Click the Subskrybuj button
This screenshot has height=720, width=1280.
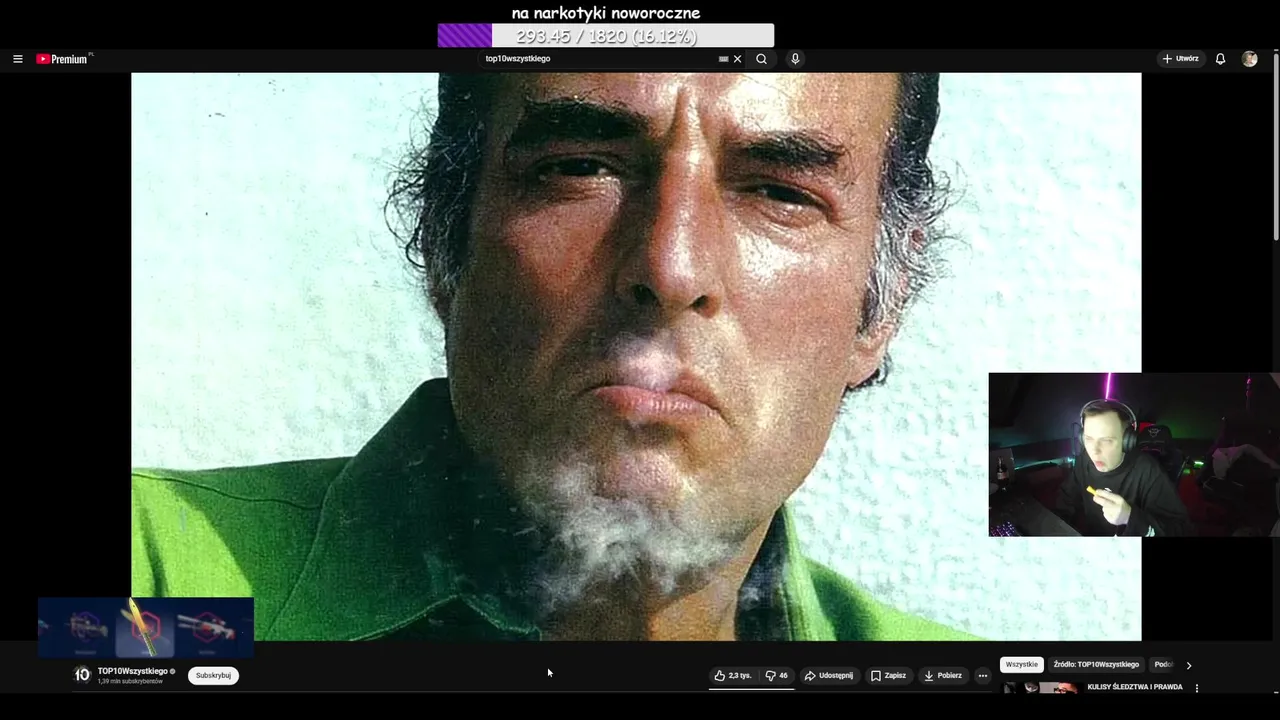[x=213, y=675]
